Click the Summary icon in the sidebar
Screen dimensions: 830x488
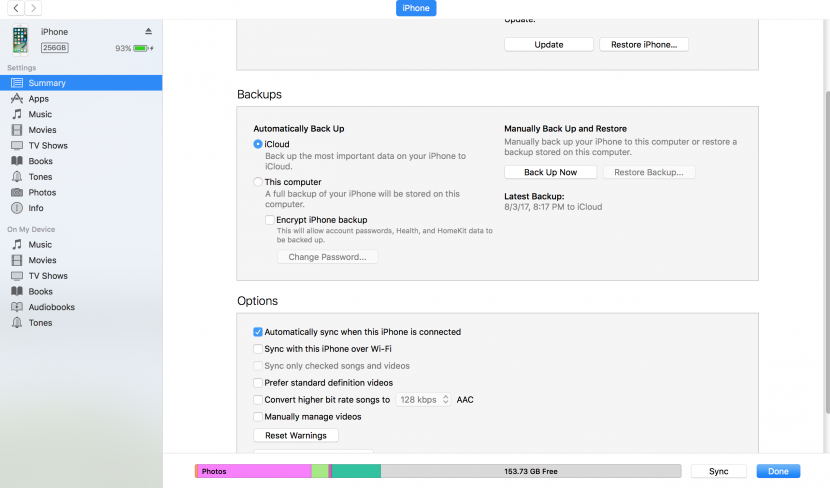tap(17, 83)
